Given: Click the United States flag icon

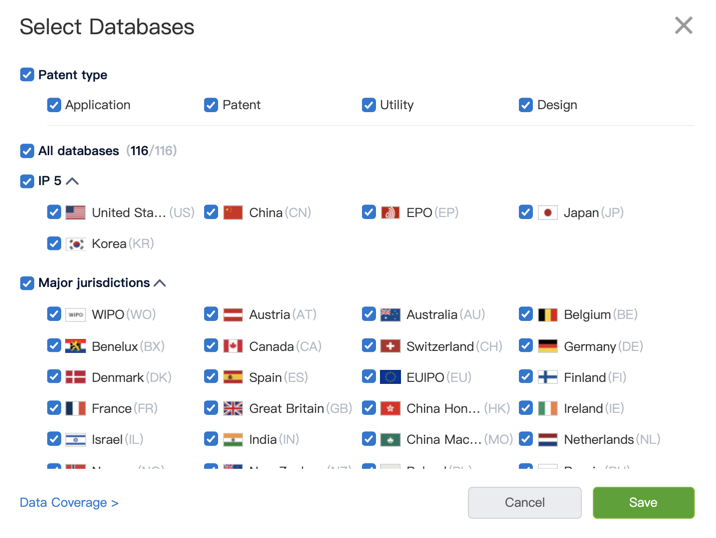Looking at the screenshot, I should [76, 212].
